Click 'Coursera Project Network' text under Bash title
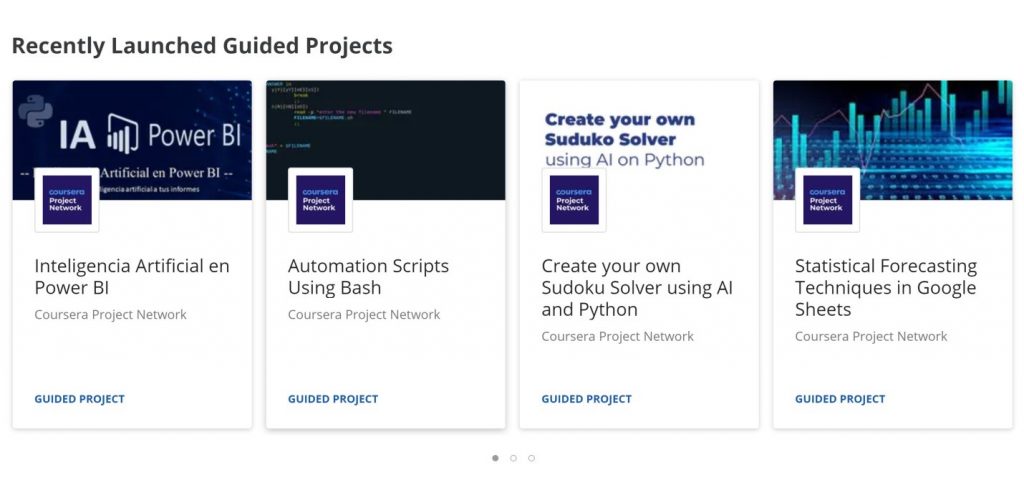Screen dimensions: 1024x480 click(x=364, y=315)
